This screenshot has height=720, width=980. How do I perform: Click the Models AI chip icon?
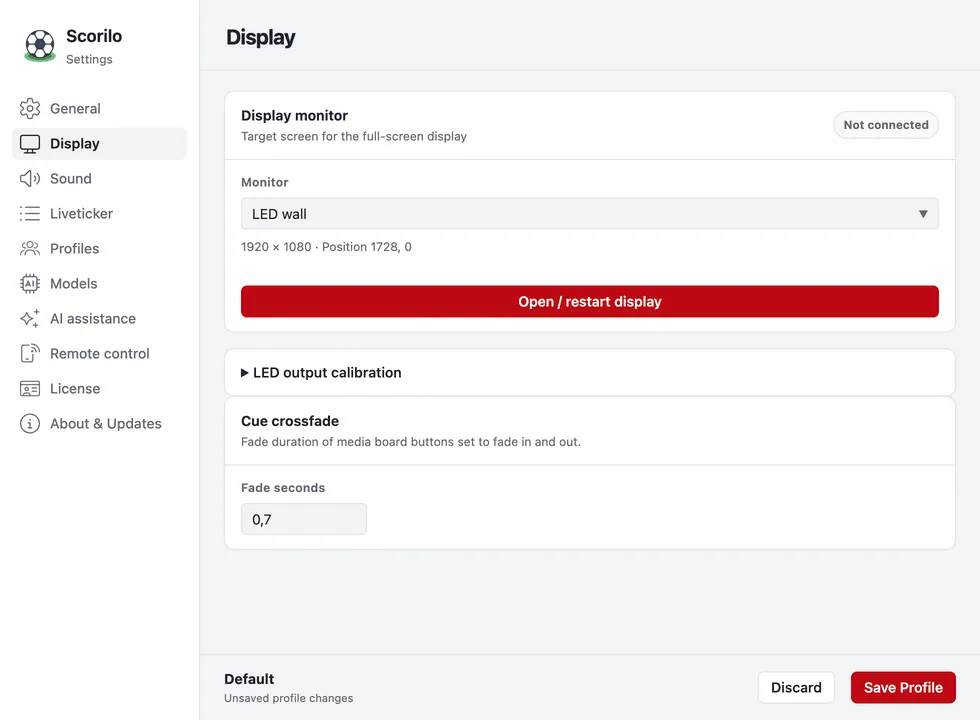29,284
